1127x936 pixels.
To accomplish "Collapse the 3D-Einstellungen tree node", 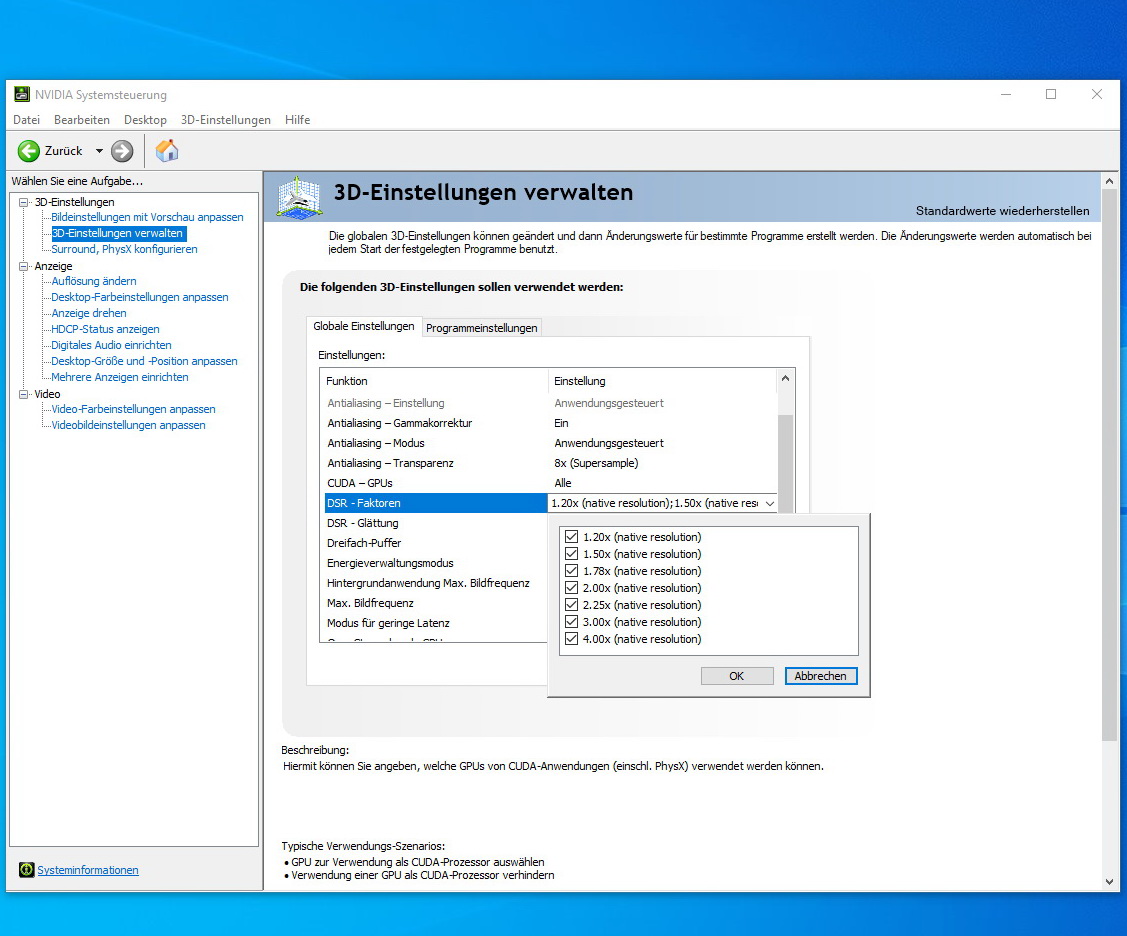I will [25, 202].
